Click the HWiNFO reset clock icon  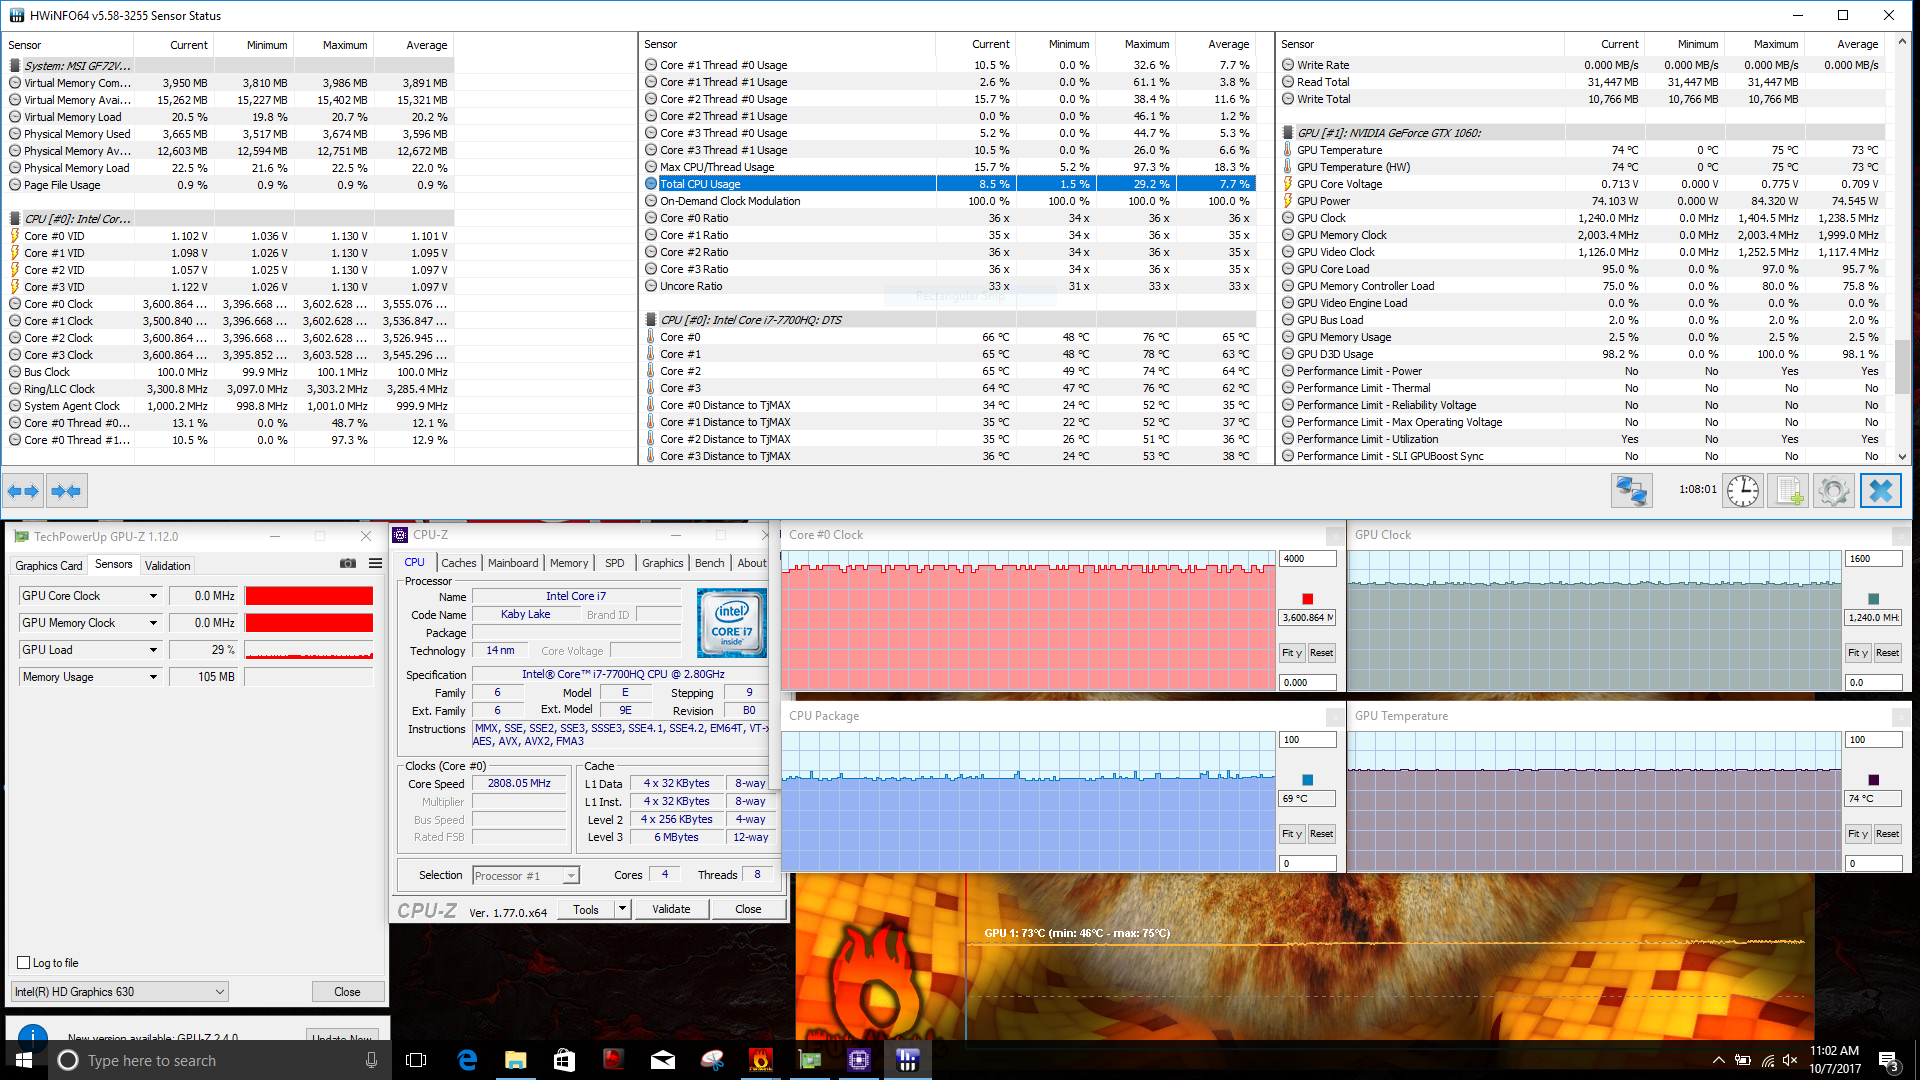point(1742,491)
